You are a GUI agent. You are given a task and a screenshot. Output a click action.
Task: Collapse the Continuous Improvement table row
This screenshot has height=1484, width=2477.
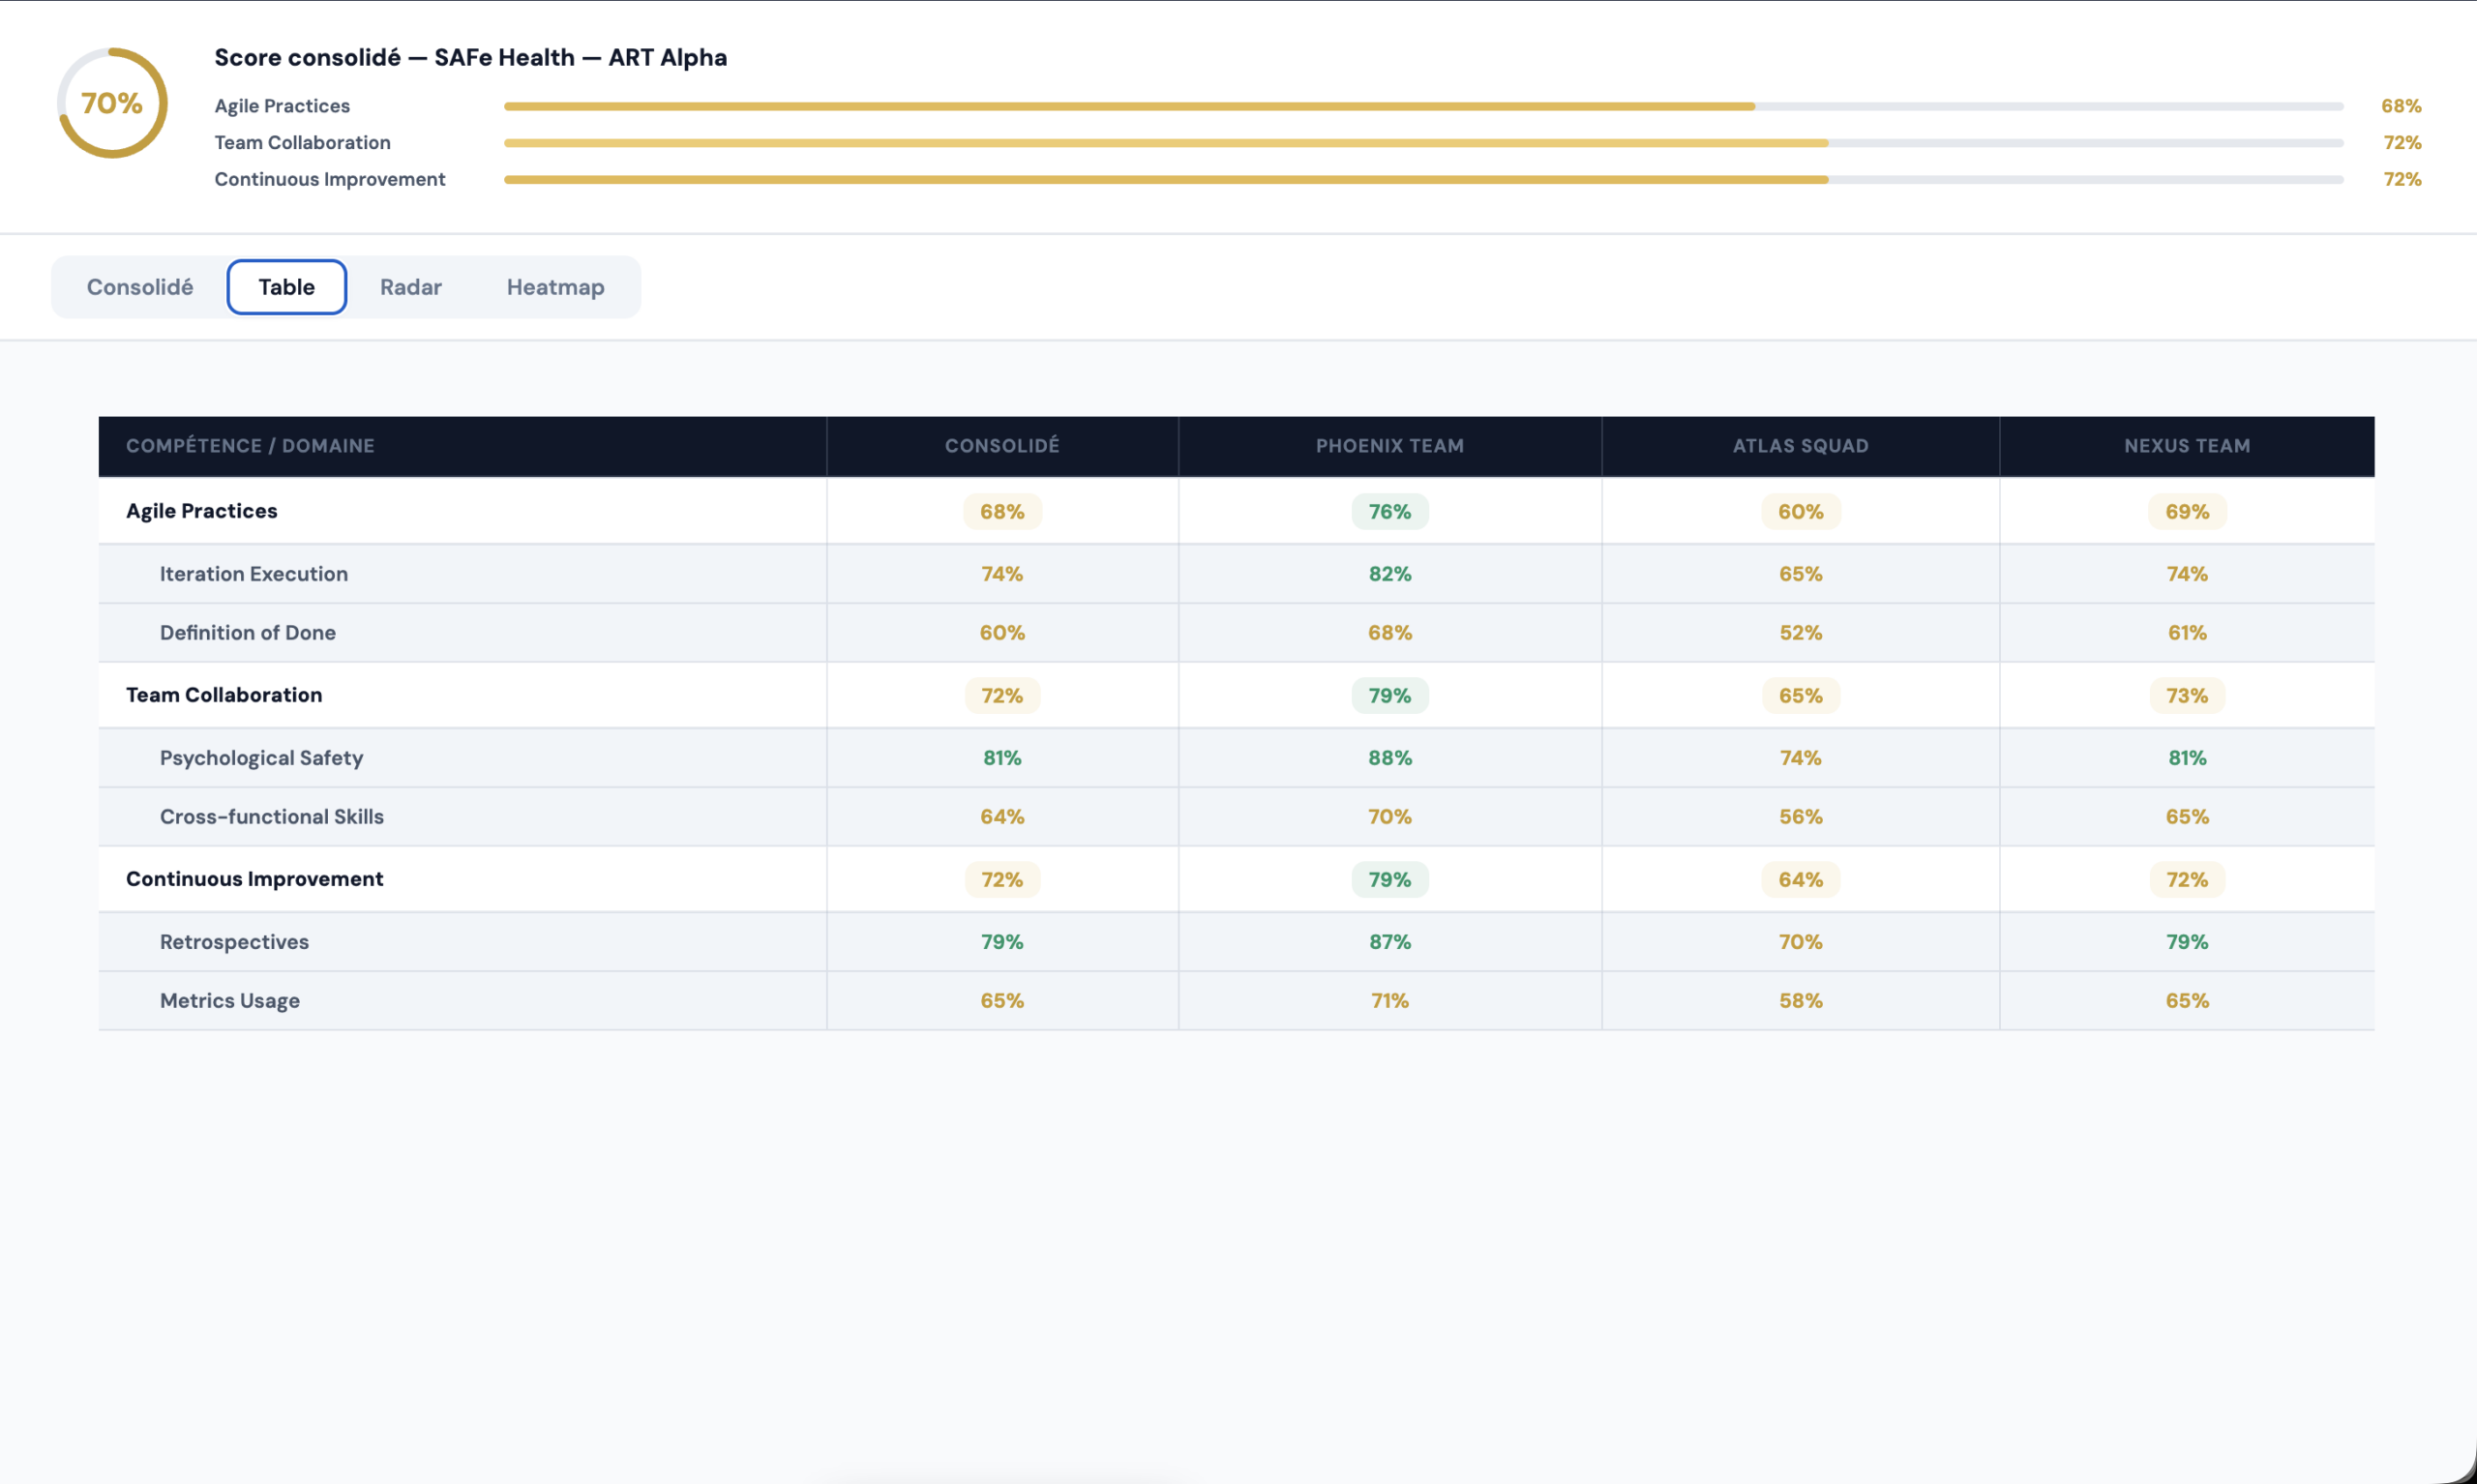[254, 879]
